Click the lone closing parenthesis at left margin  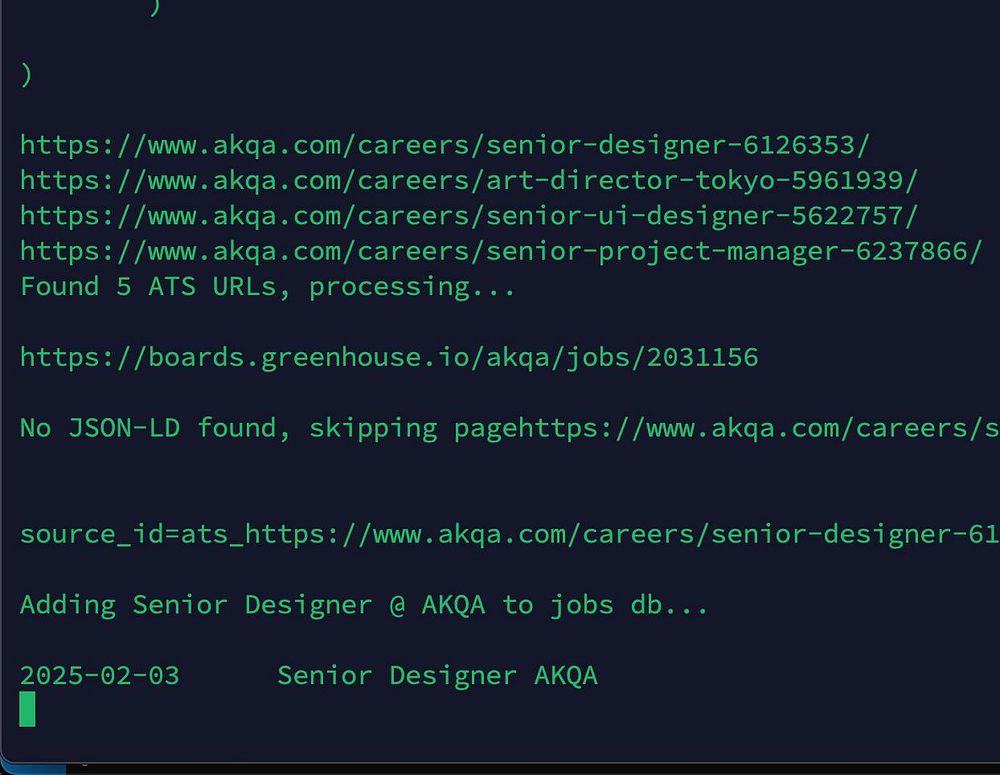coord(26,75)
